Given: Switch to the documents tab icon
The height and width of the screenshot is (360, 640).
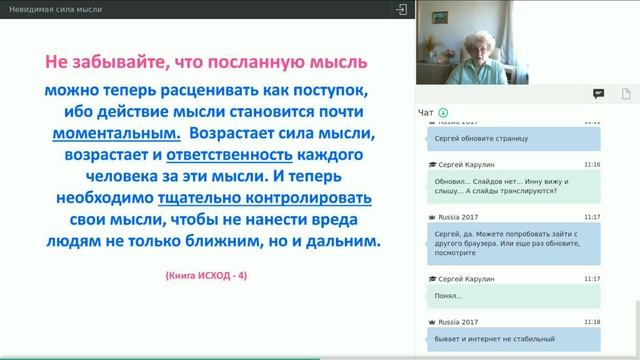Looking at the screenshot, I should tap(626, 94).
